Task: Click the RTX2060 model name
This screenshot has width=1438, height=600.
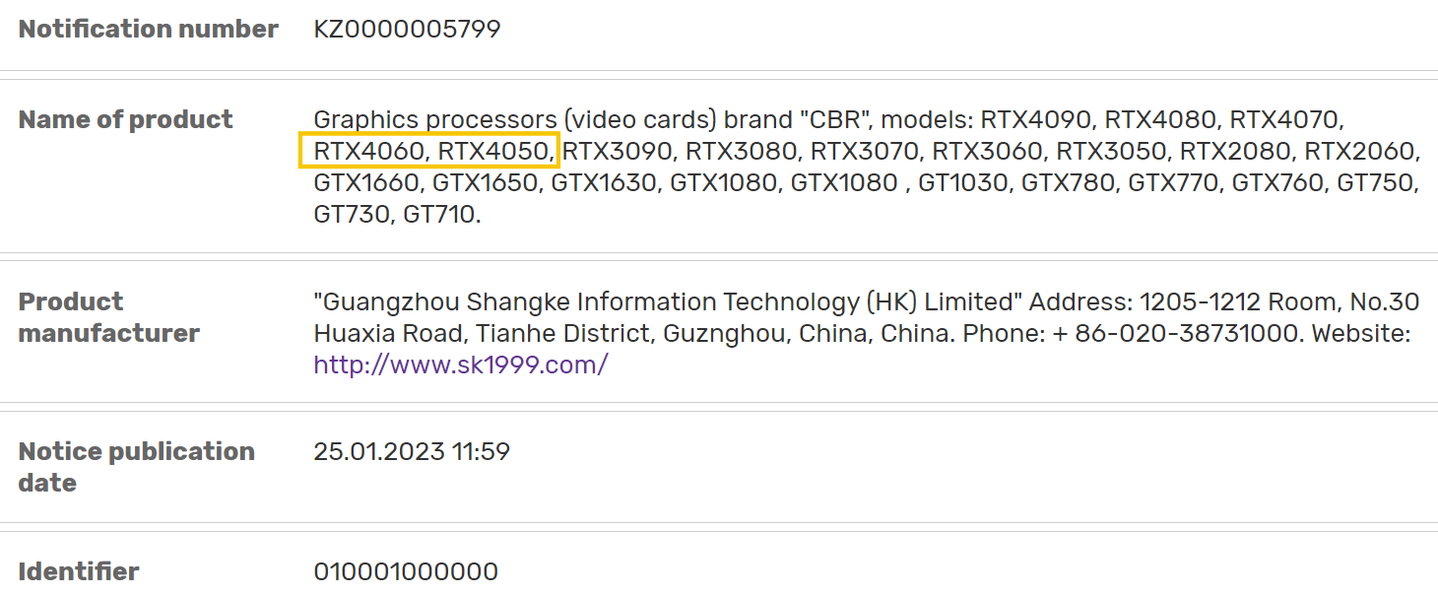Action: point(1361,151)
